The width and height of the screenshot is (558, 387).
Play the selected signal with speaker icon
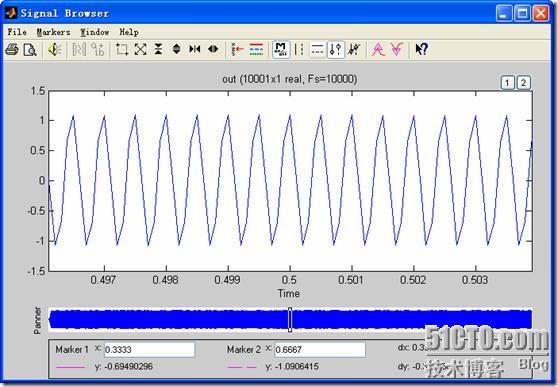(55, 49)
